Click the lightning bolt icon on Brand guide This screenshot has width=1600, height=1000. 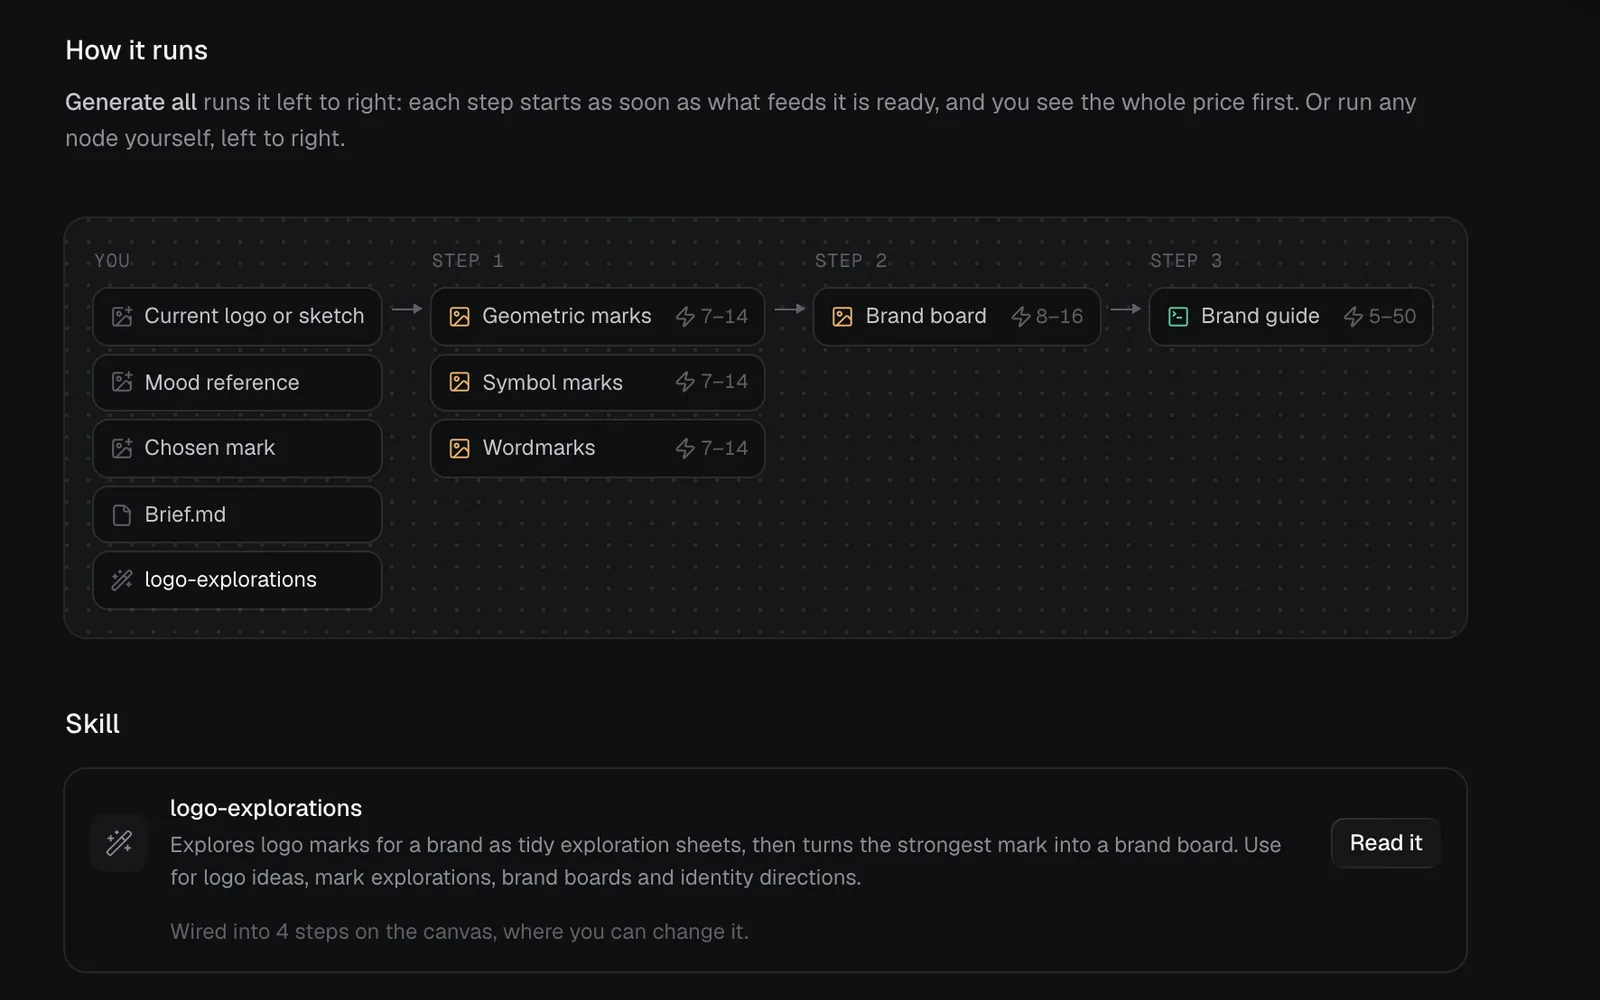point(1353,317)
